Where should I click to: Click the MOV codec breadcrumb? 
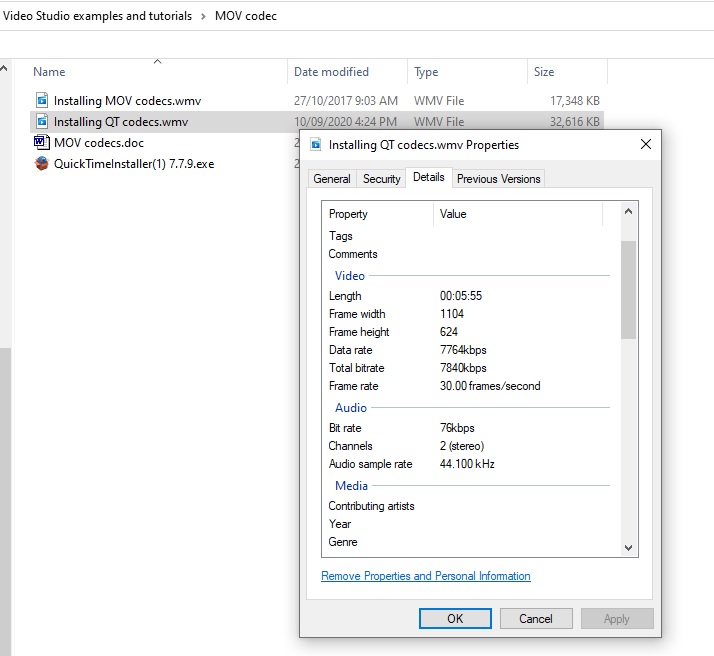(246, 16)
